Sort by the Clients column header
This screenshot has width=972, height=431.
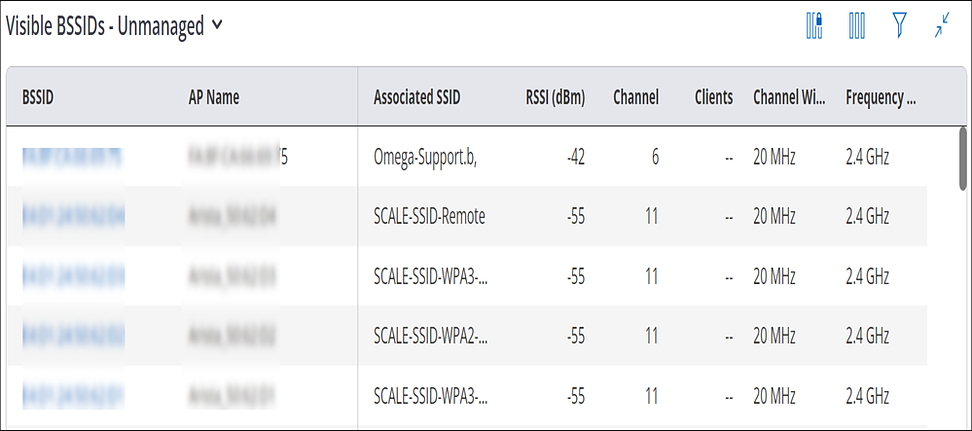point(714,97)
